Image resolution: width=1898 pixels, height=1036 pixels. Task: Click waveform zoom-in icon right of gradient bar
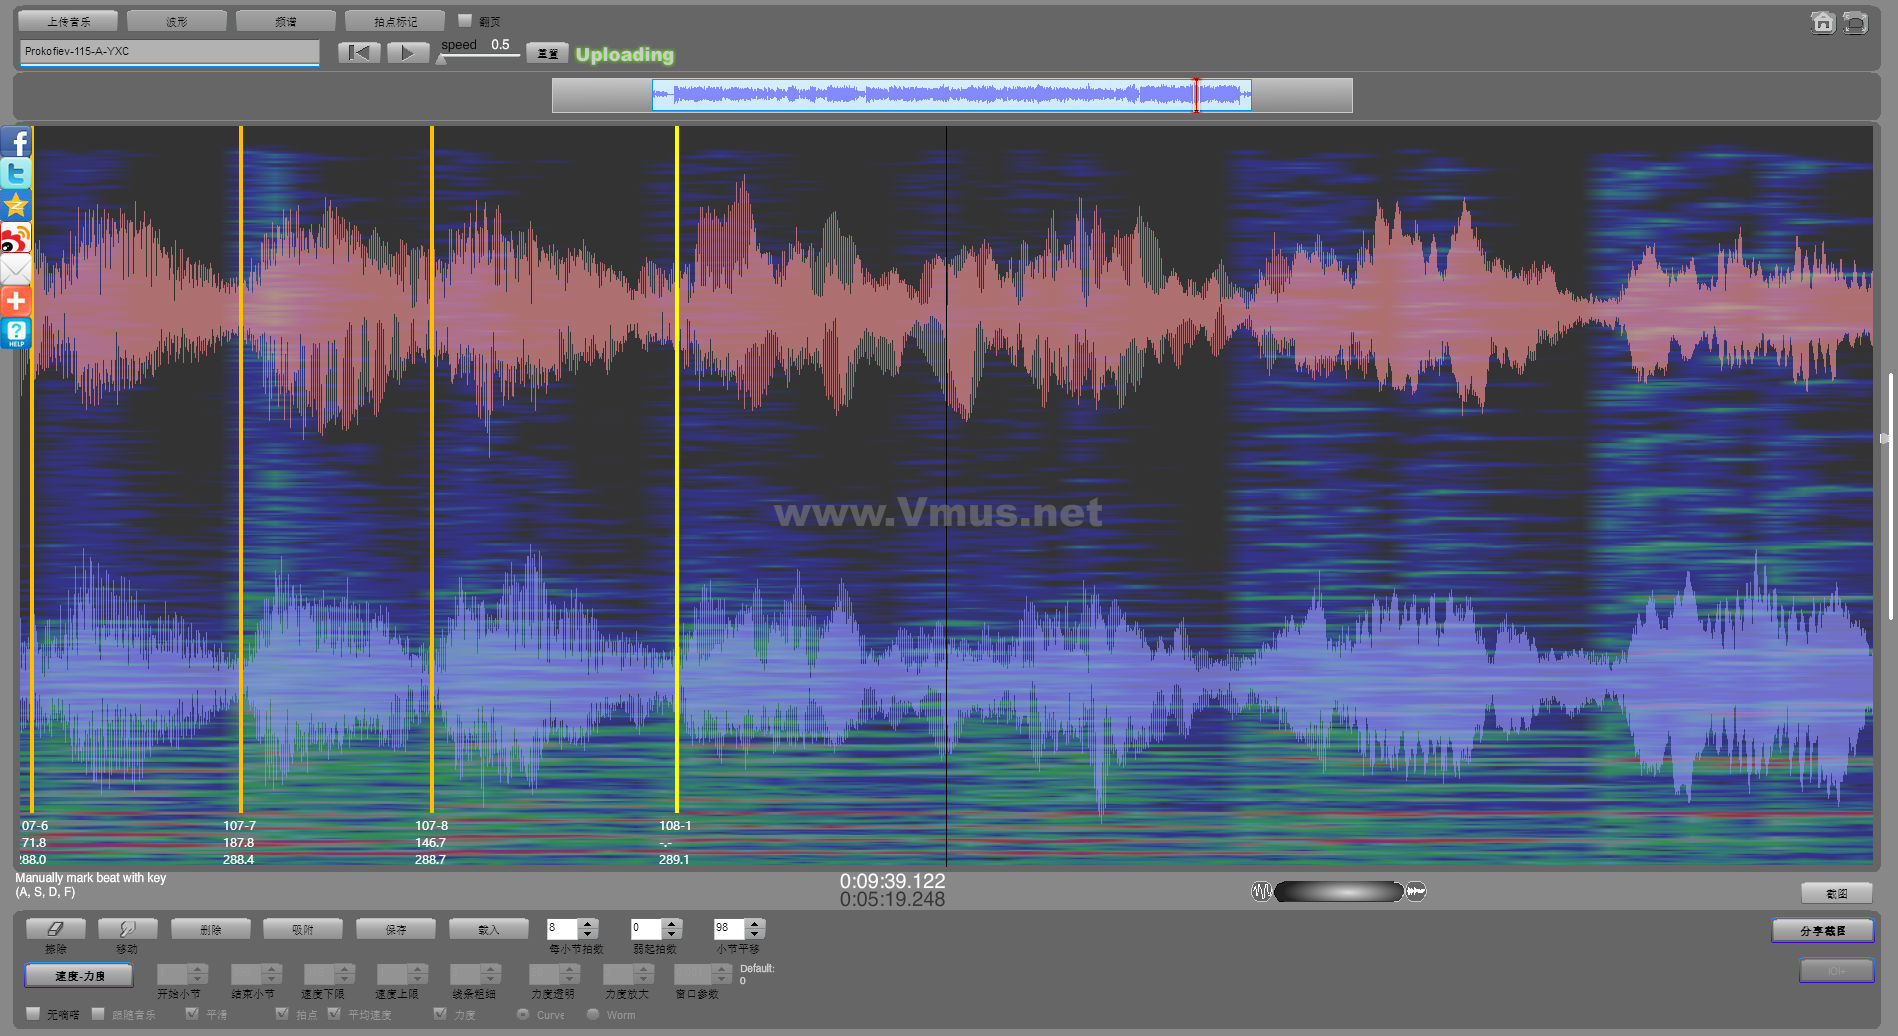(1416, 891)
